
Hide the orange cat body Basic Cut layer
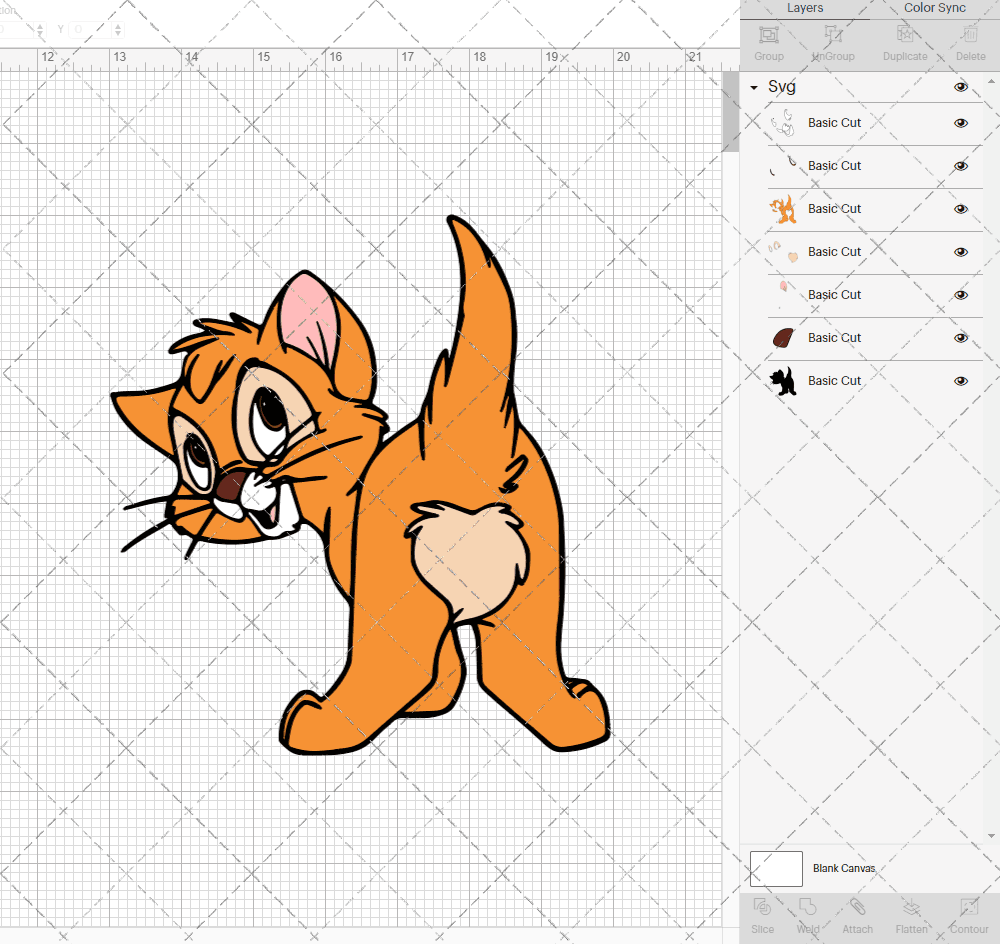click(960, 209)
